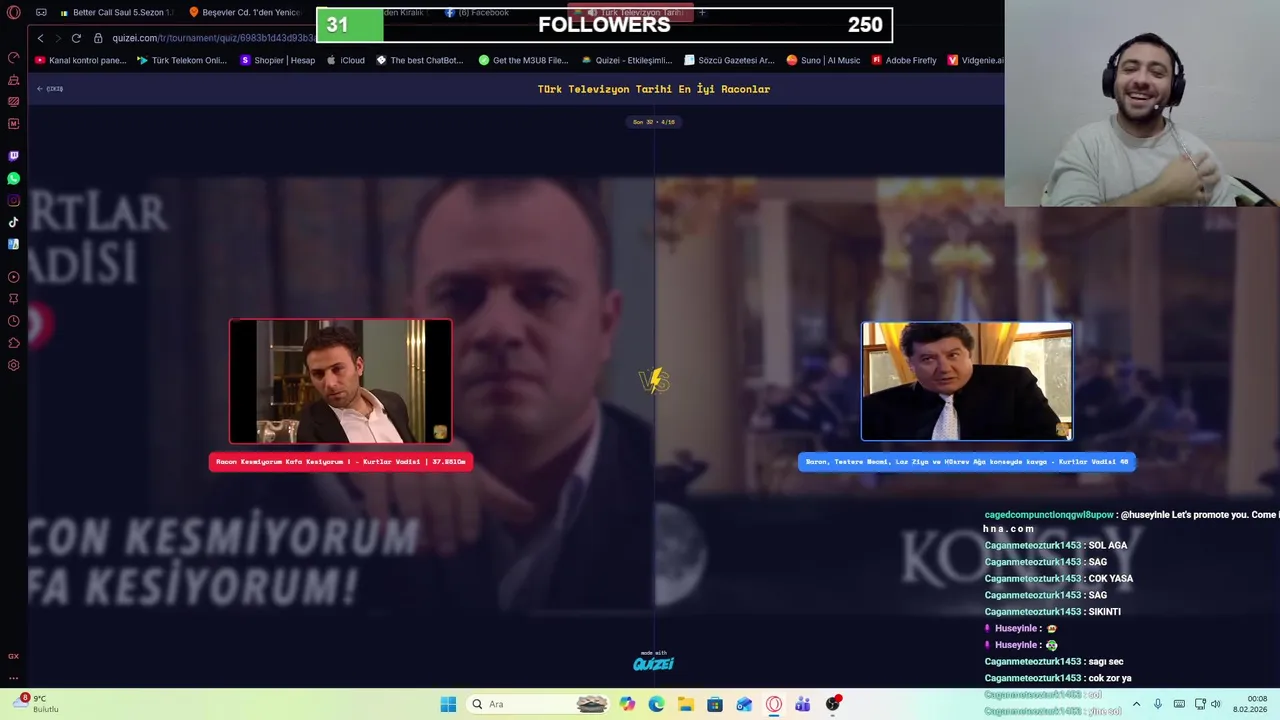Viewport: 1280px width, 720px height.
Task: Open the GX gamepad icon in tab bar
Action: [41, 13]
